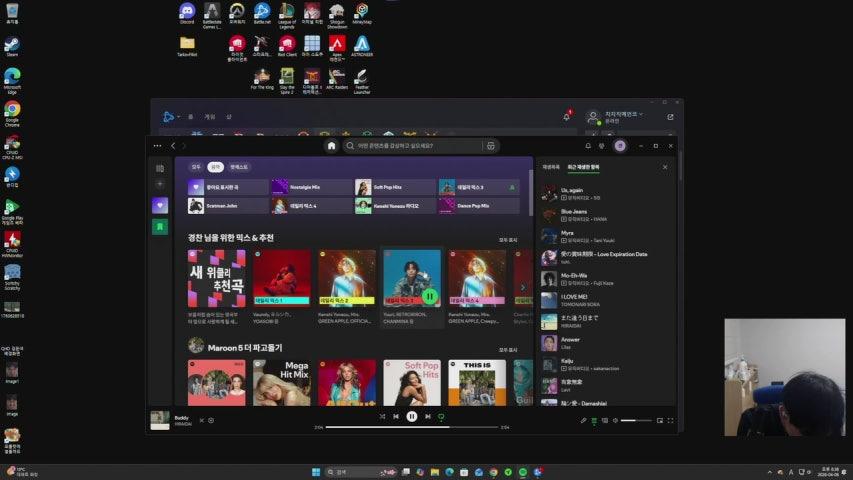
Task: Open the user profile avatar menu
Action: click(x=620, y=146)
